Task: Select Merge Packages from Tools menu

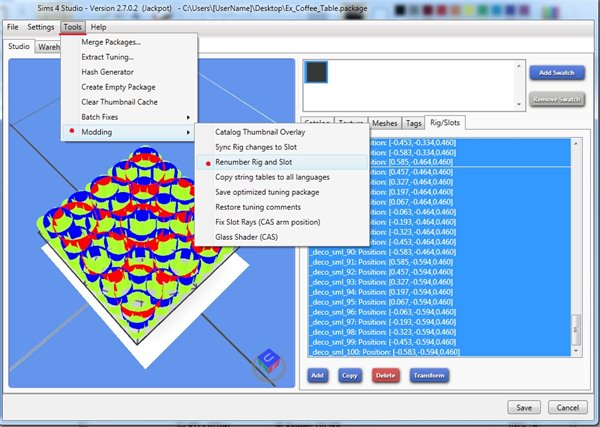Action: (x=110, y=41)
